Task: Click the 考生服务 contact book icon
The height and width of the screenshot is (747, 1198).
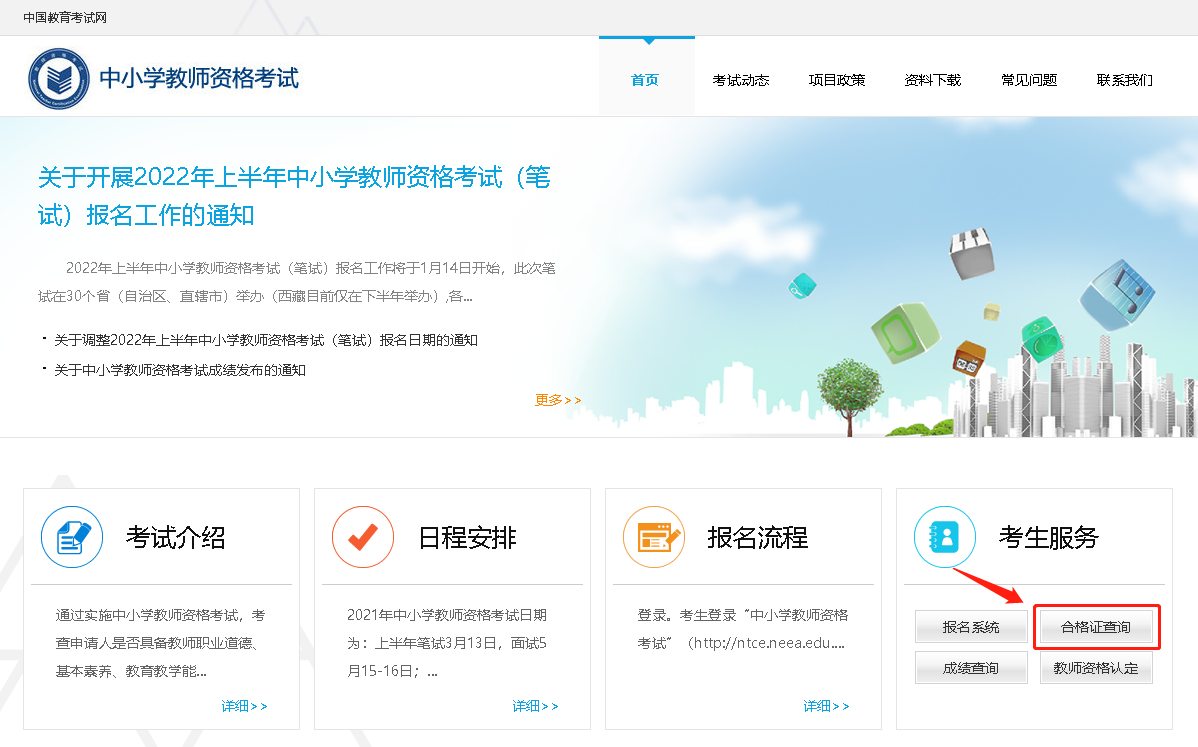Action: (x=945, y=537)
